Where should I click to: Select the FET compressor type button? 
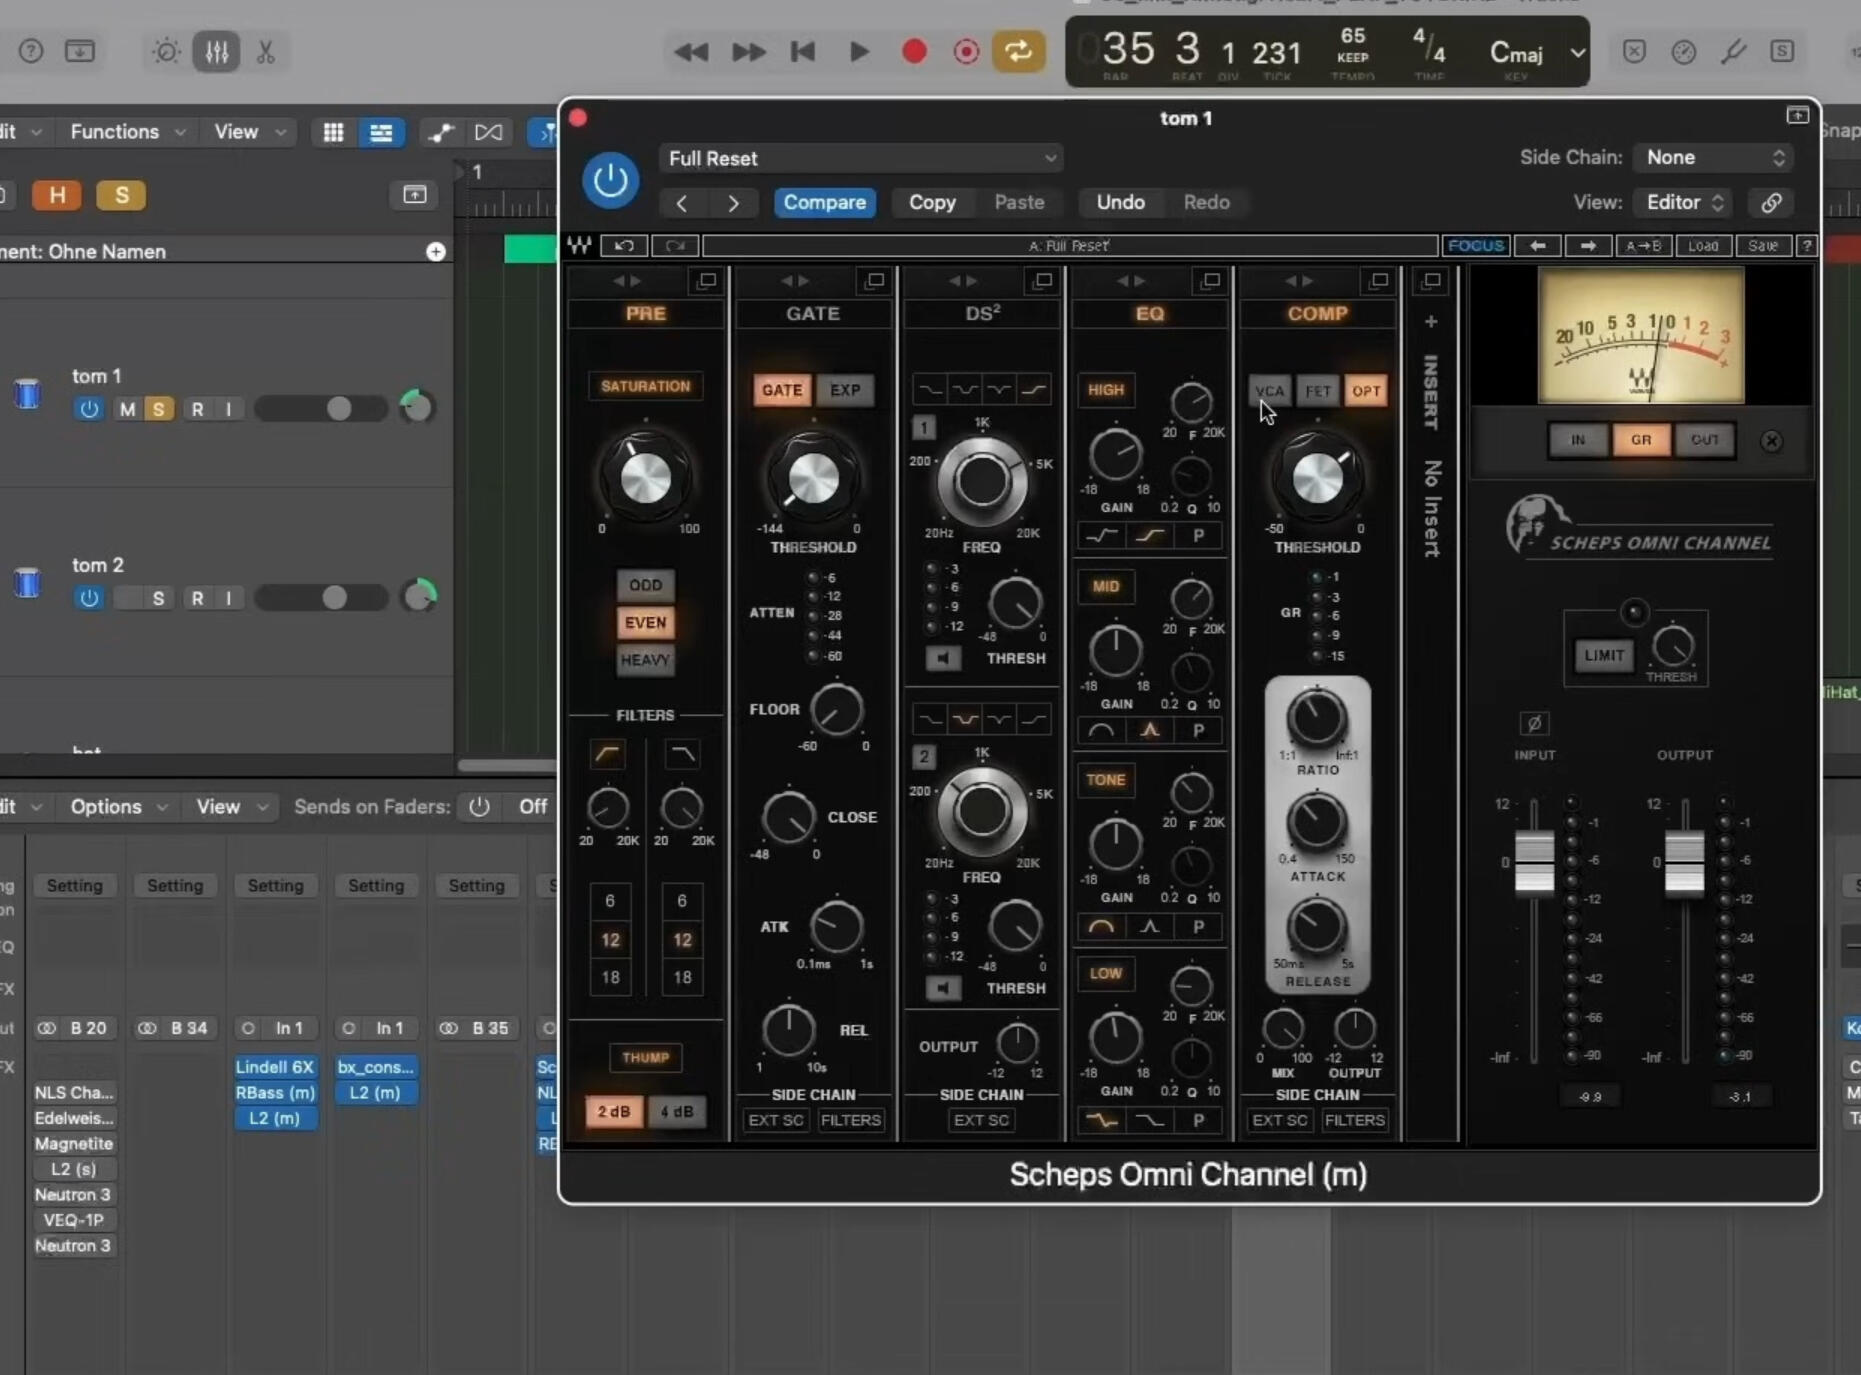click(1317, 391)
